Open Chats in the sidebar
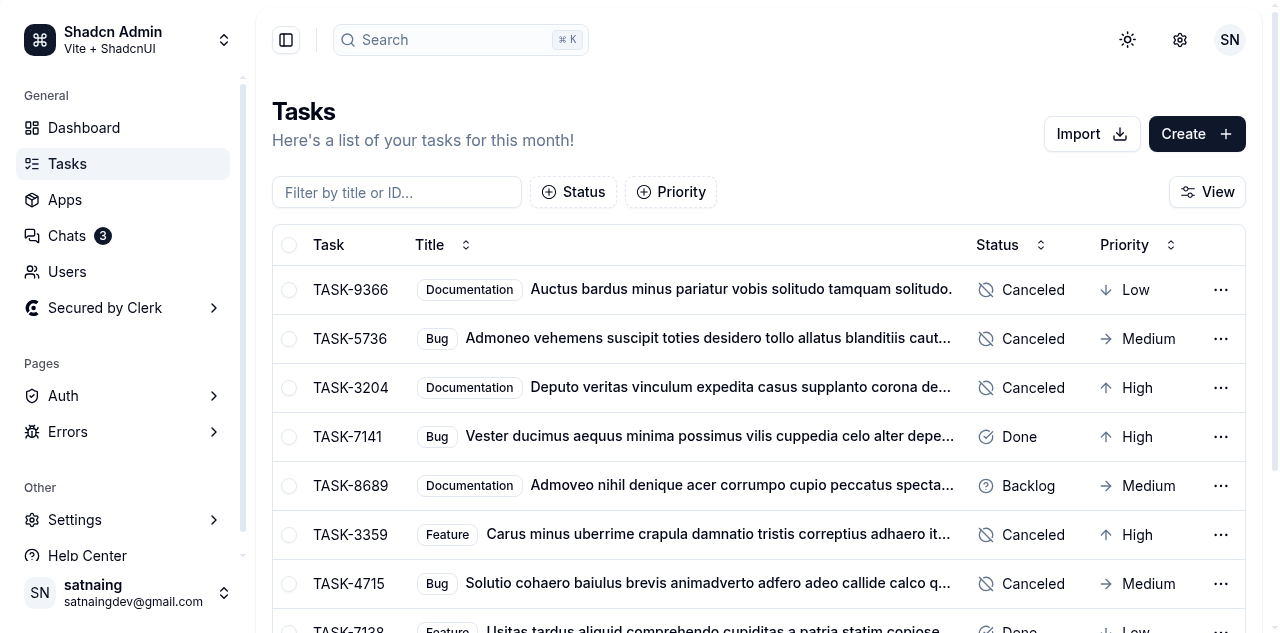 pos(123,236)
